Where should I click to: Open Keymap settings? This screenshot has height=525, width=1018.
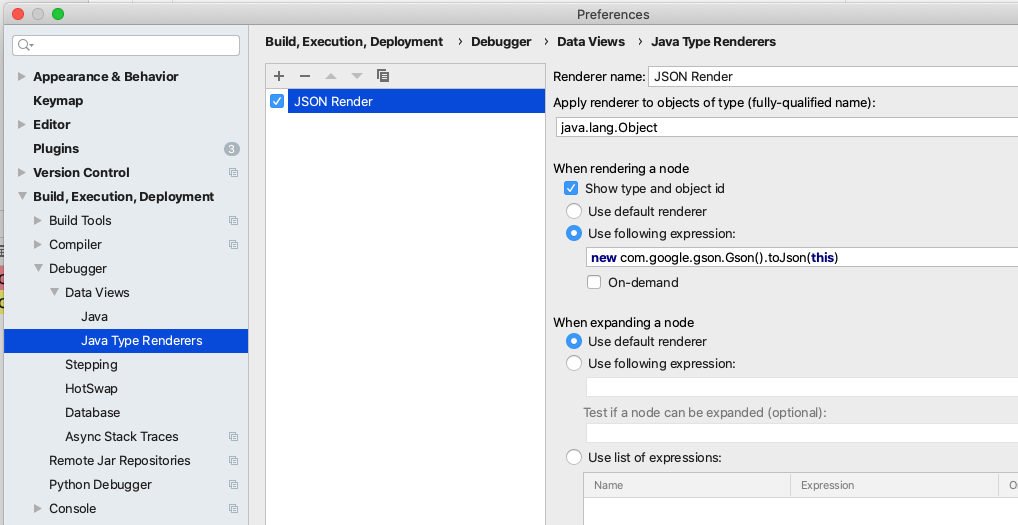point(58,101)
